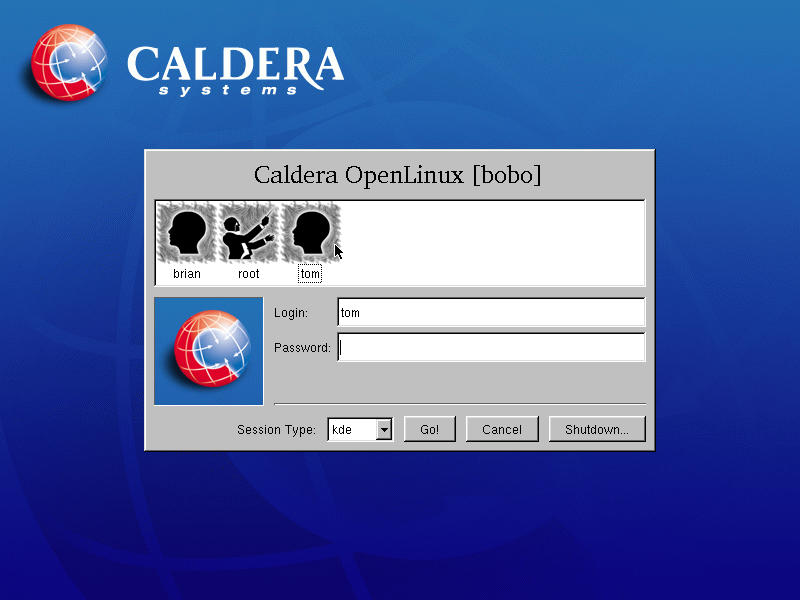The width and height of the screenshot is (800, 600).
Task: Open the Shutdown... dialog
Action: click(x=597, y=430)
